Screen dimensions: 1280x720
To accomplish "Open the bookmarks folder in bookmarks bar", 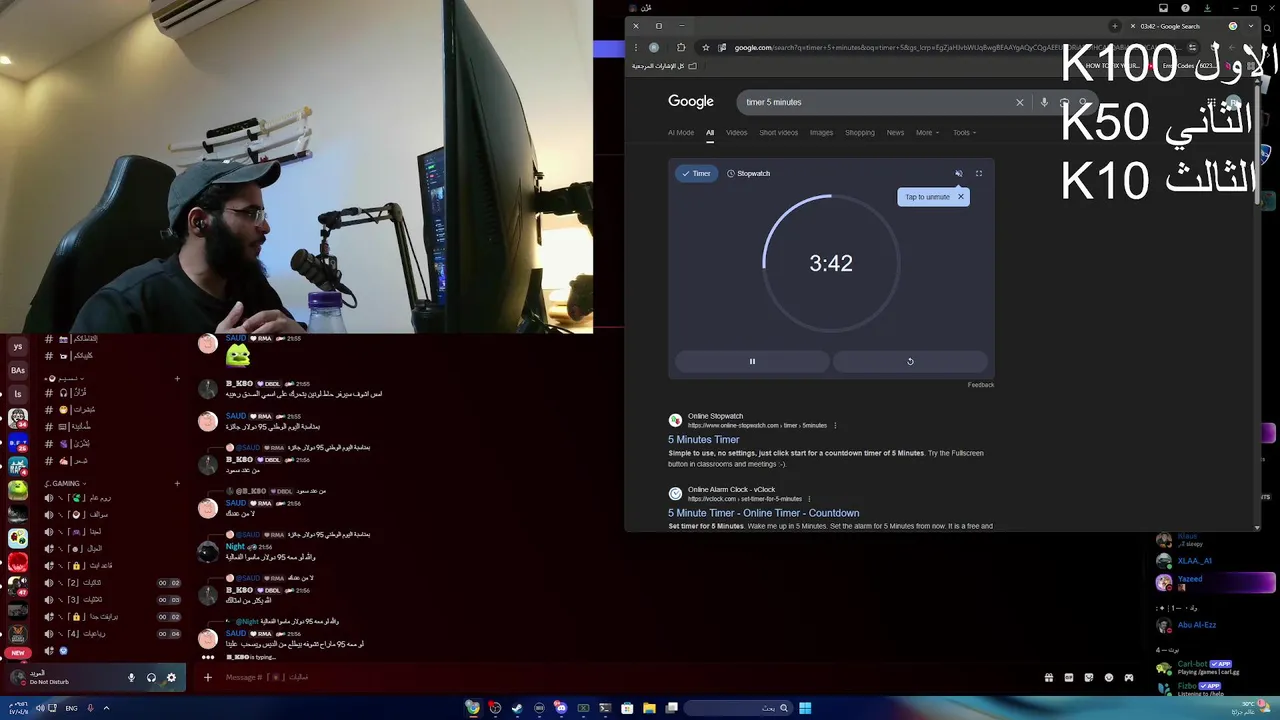I will [x=664, y=66].
